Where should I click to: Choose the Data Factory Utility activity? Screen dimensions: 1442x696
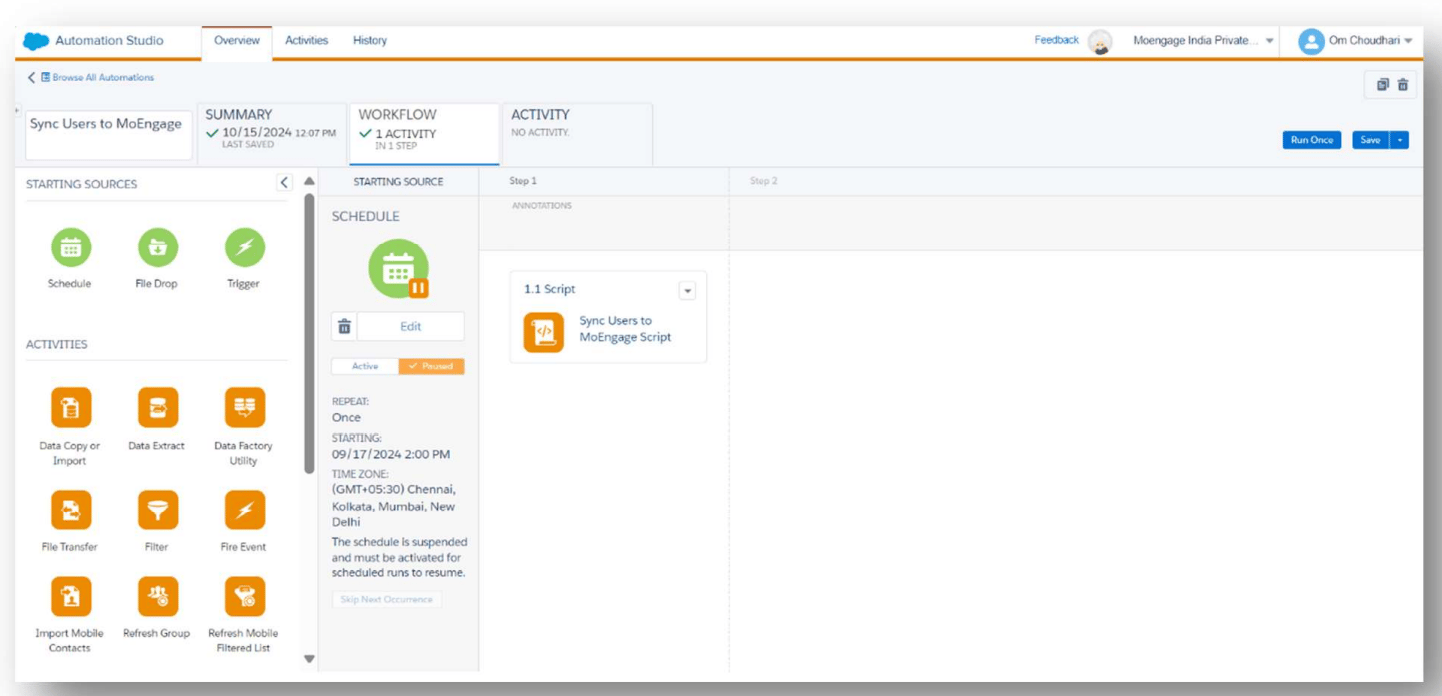tap(244, 407)
